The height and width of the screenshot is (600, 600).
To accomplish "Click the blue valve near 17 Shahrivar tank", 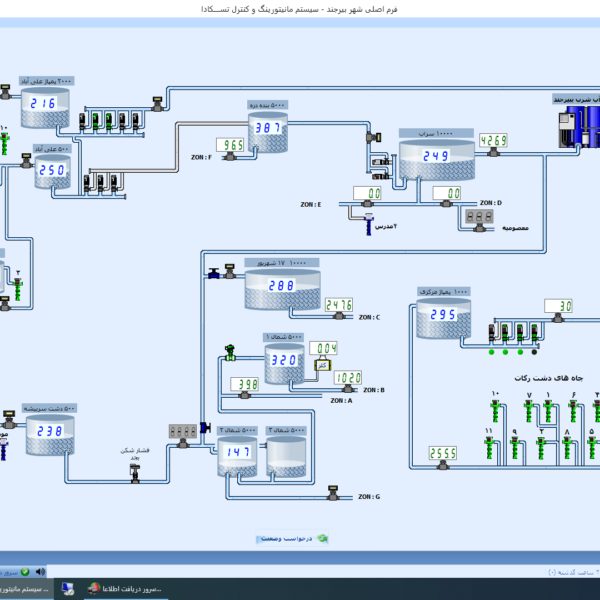I will (214, 275).
